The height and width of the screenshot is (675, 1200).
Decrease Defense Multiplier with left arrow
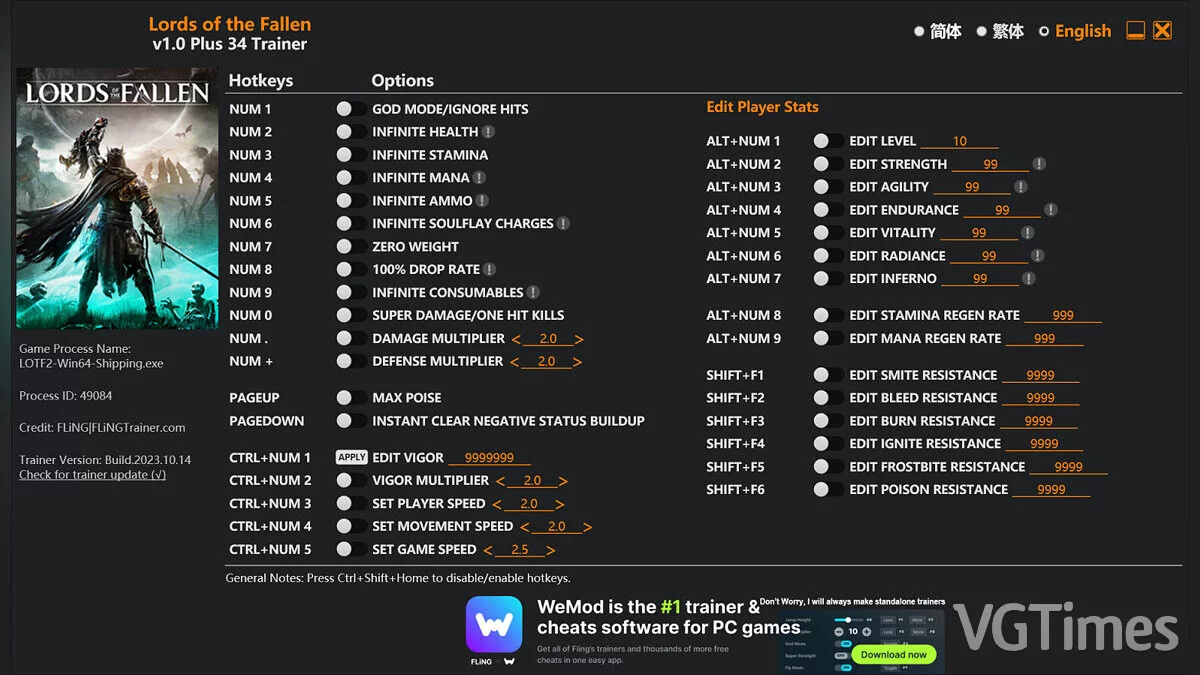[515, 362]
